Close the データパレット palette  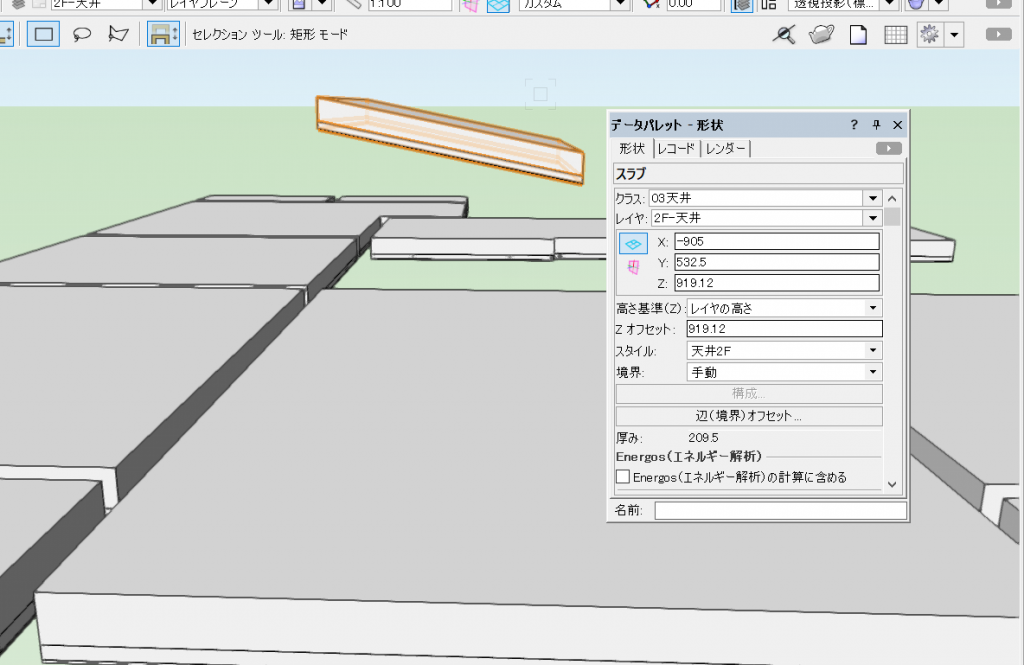[x=897, y=125]
